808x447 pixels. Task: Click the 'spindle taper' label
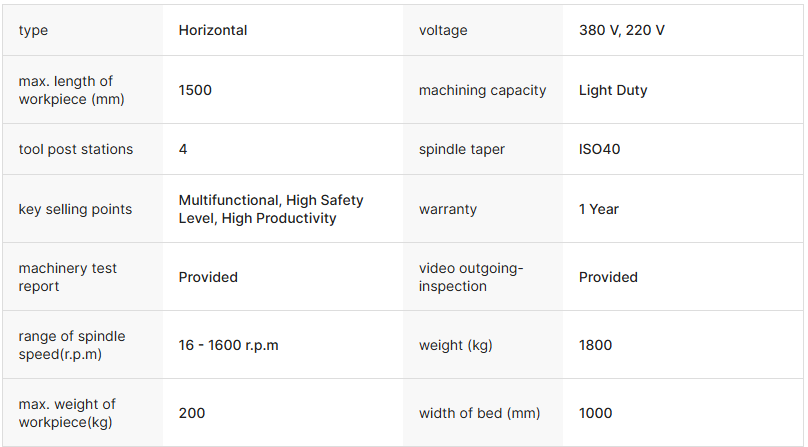(x=462, y=149)
